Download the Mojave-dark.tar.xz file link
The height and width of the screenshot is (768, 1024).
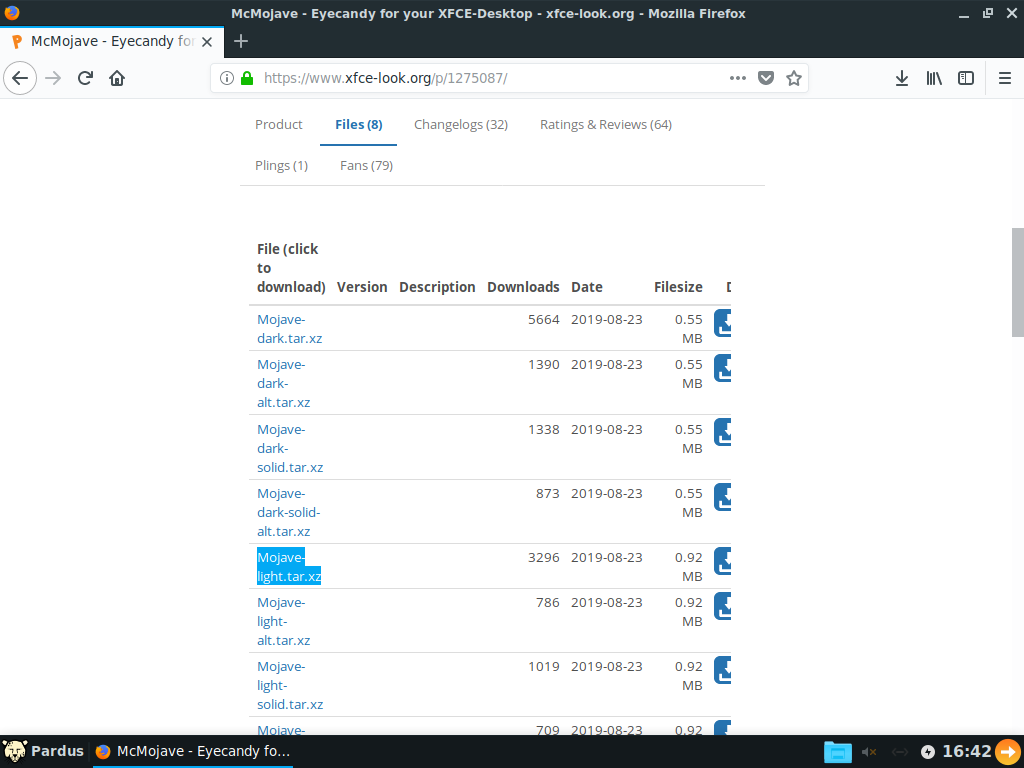289,329
